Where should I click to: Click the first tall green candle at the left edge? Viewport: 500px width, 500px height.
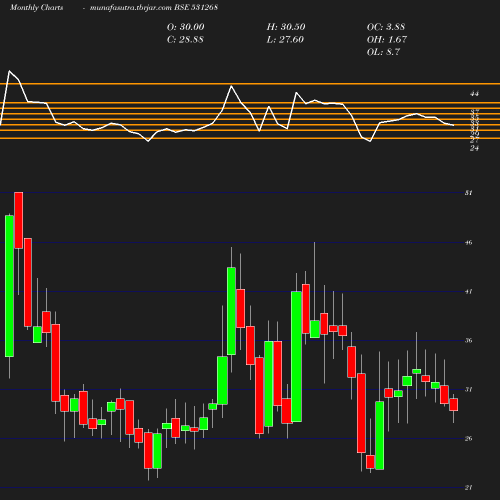9,286
